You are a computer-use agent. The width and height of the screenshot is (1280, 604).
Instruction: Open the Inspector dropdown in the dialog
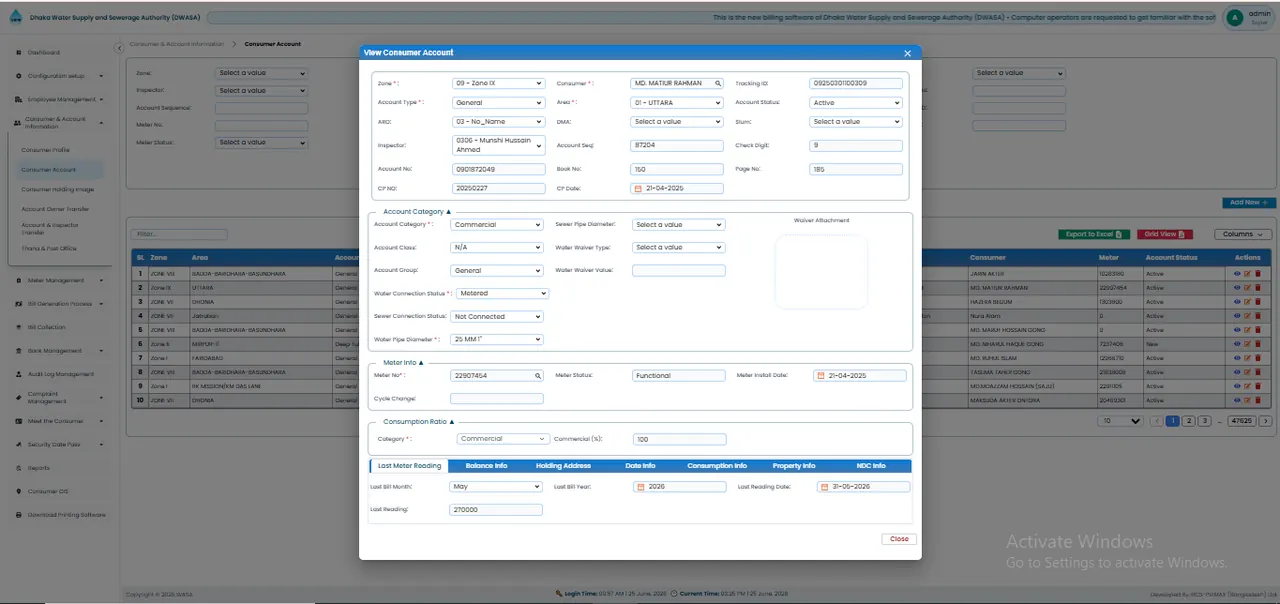click(498, 146)
